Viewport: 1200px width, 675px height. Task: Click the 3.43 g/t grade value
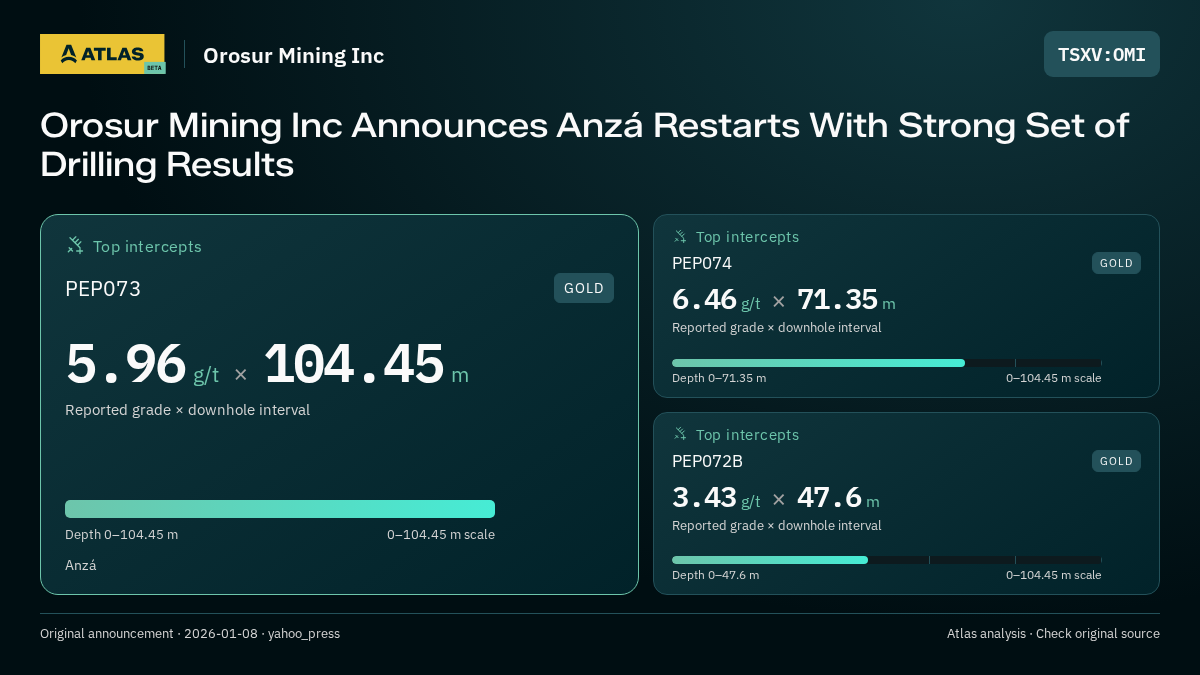pyautogui.click(x=716, y=498)
